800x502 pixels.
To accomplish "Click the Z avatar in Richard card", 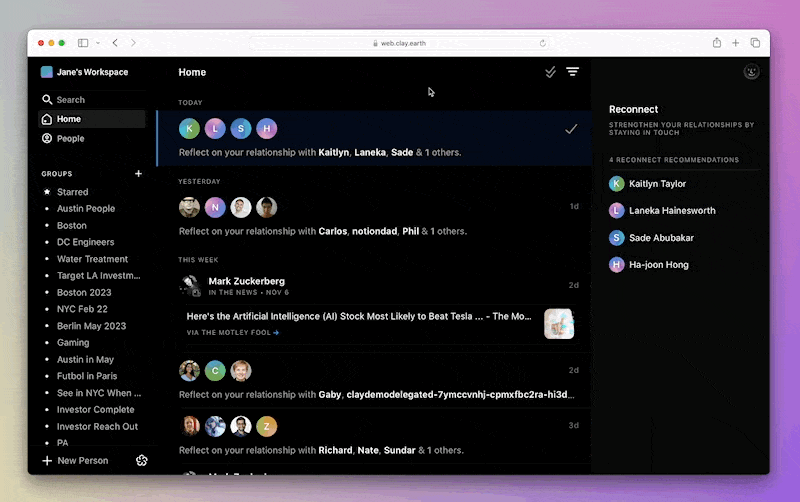I will 267,426.
